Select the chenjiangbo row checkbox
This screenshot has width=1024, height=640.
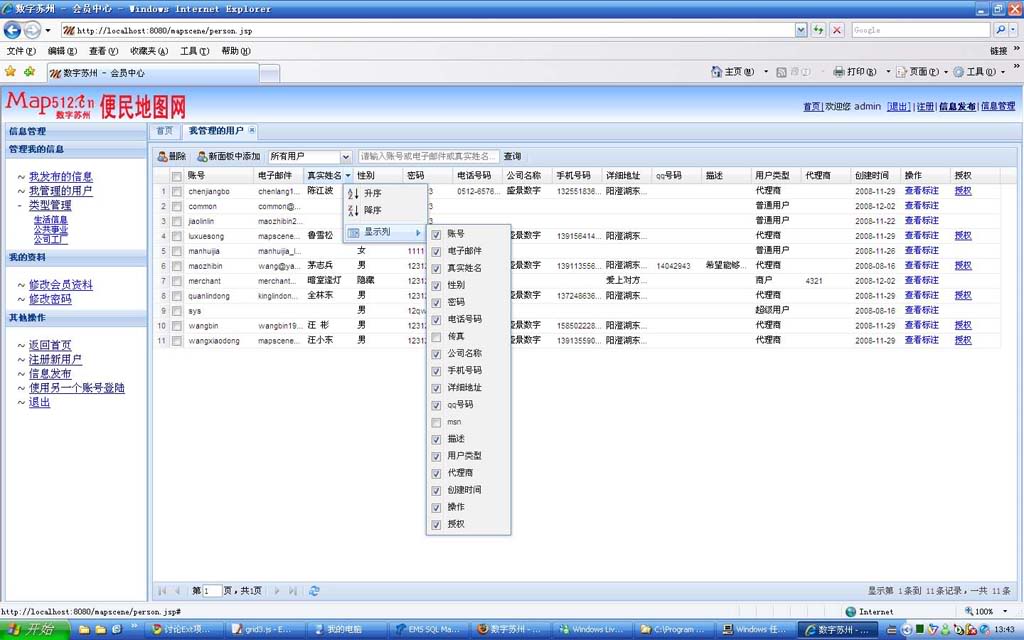pos(176,192)
